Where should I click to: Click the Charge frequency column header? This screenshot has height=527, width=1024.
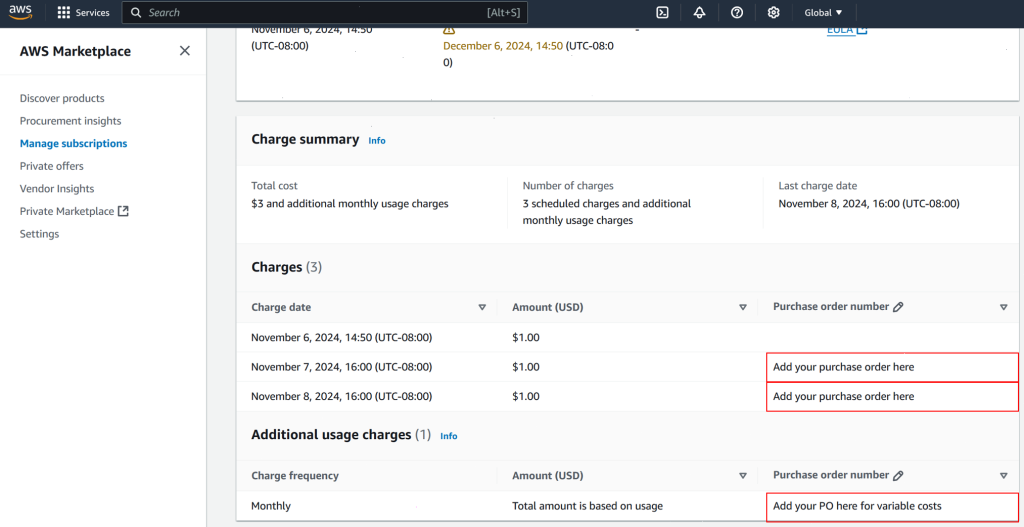click(x=295, y=475)
